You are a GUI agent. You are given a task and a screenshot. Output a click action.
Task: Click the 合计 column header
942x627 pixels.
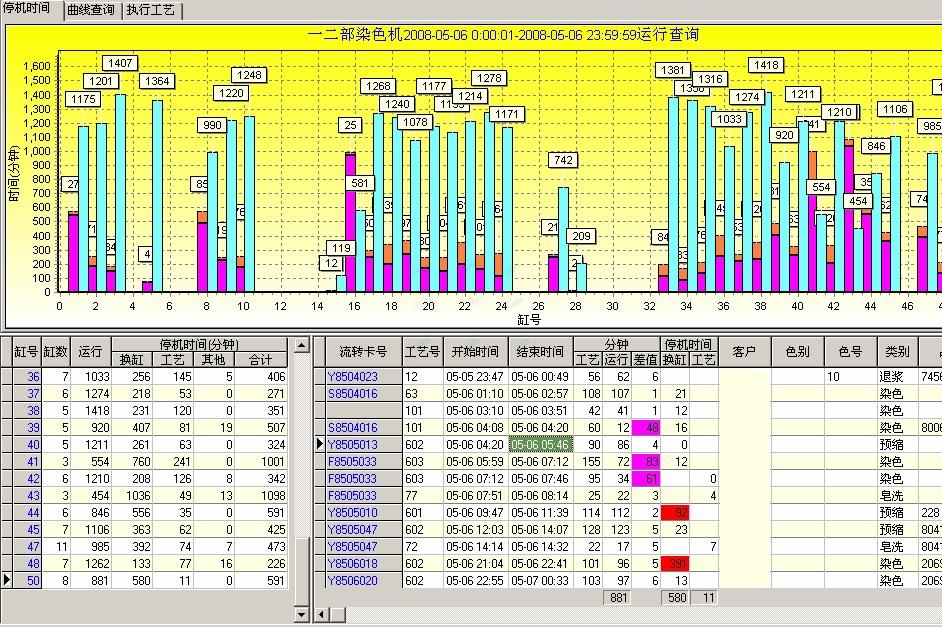tap(262, 360)
